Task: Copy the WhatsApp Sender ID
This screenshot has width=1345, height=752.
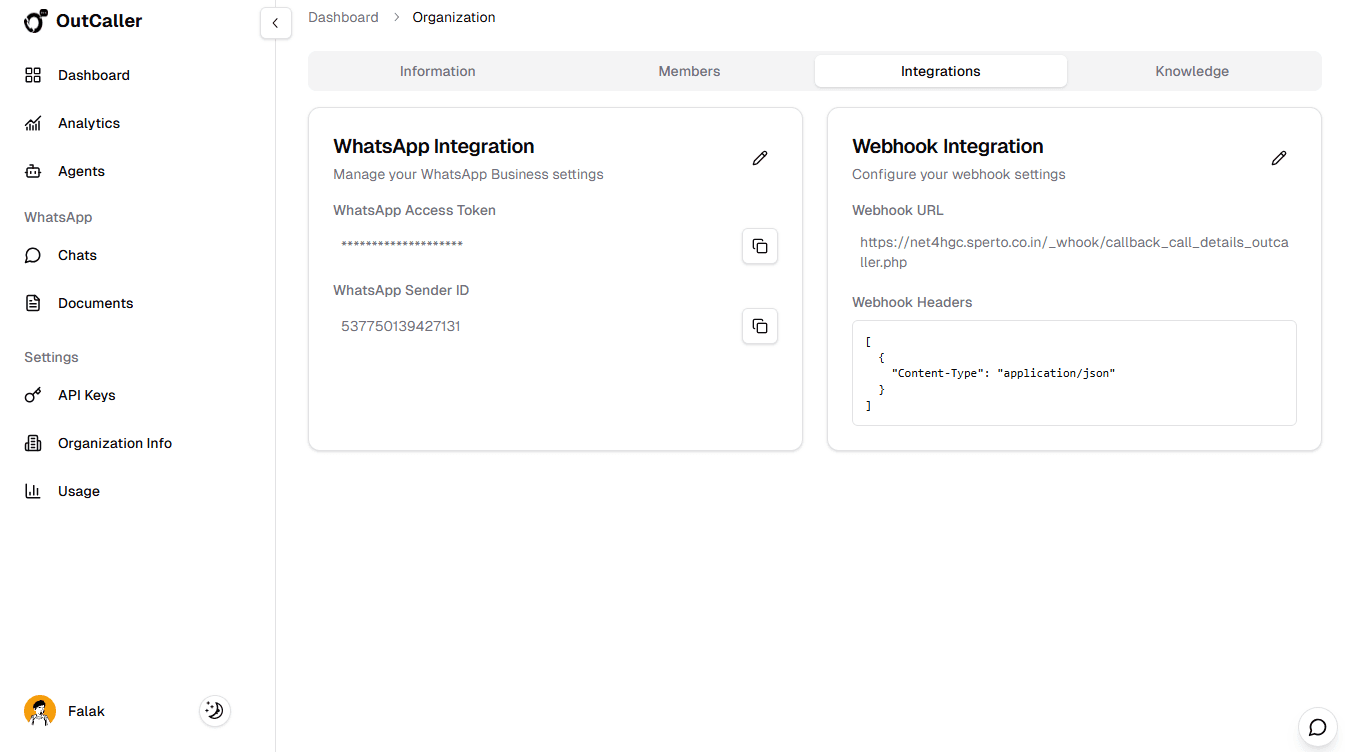Action: 759,325
